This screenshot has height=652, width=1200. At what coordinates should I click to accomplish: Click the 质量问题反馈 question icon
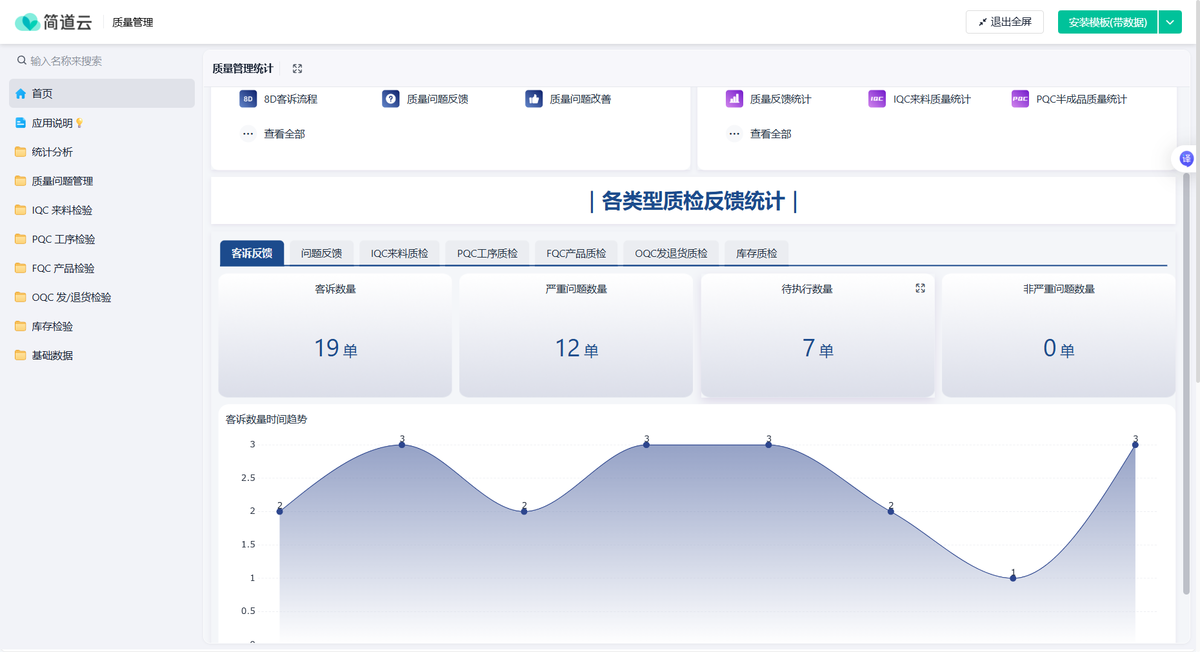[391, 99]
